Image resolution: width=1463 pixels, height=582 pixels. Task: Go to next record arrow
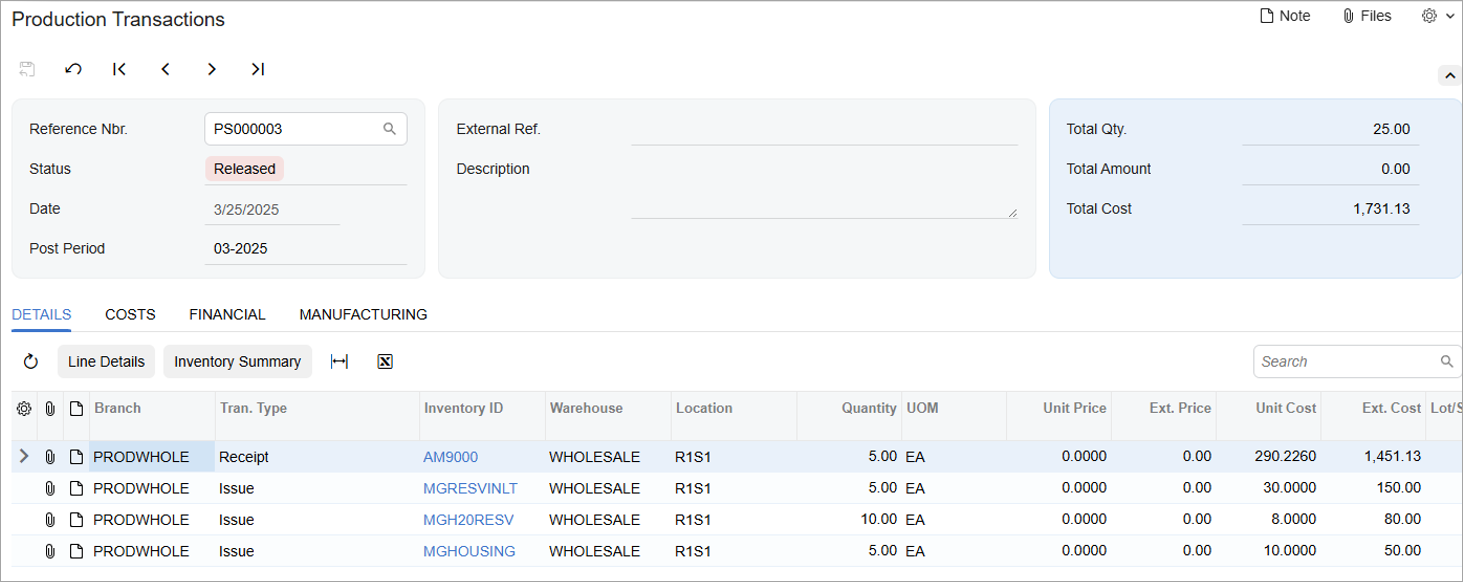[x=212, y=69]
